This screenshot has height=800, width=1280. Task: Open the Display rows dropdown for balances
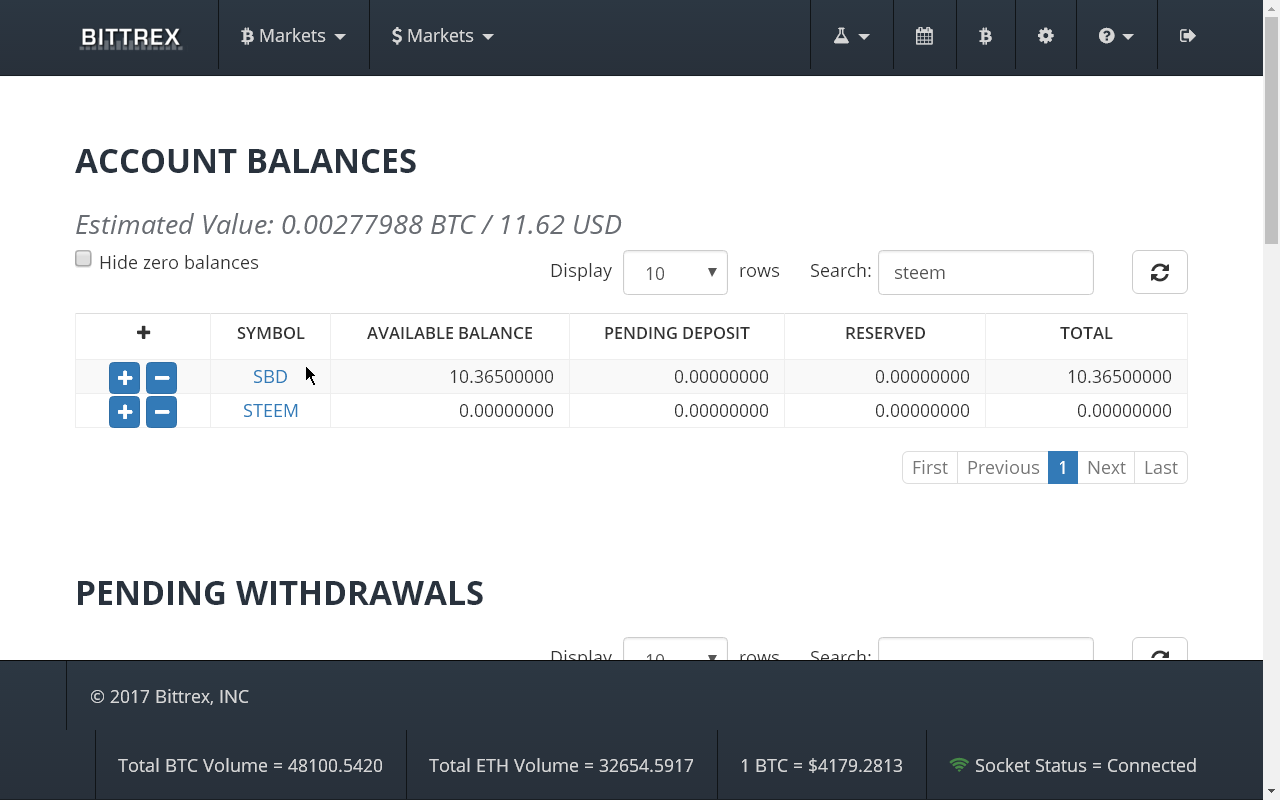pyautogui.click(x=675, y=272)
